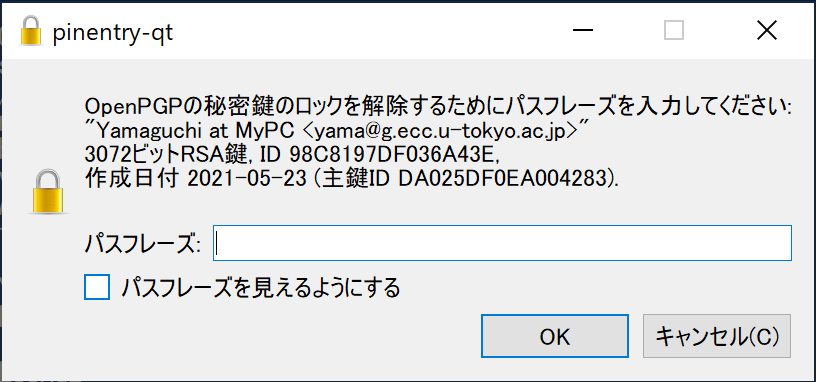816x382 pixels.
Task: Click the 主鍵ID DA025DF0EA004283 text
Action: [463, 180]
